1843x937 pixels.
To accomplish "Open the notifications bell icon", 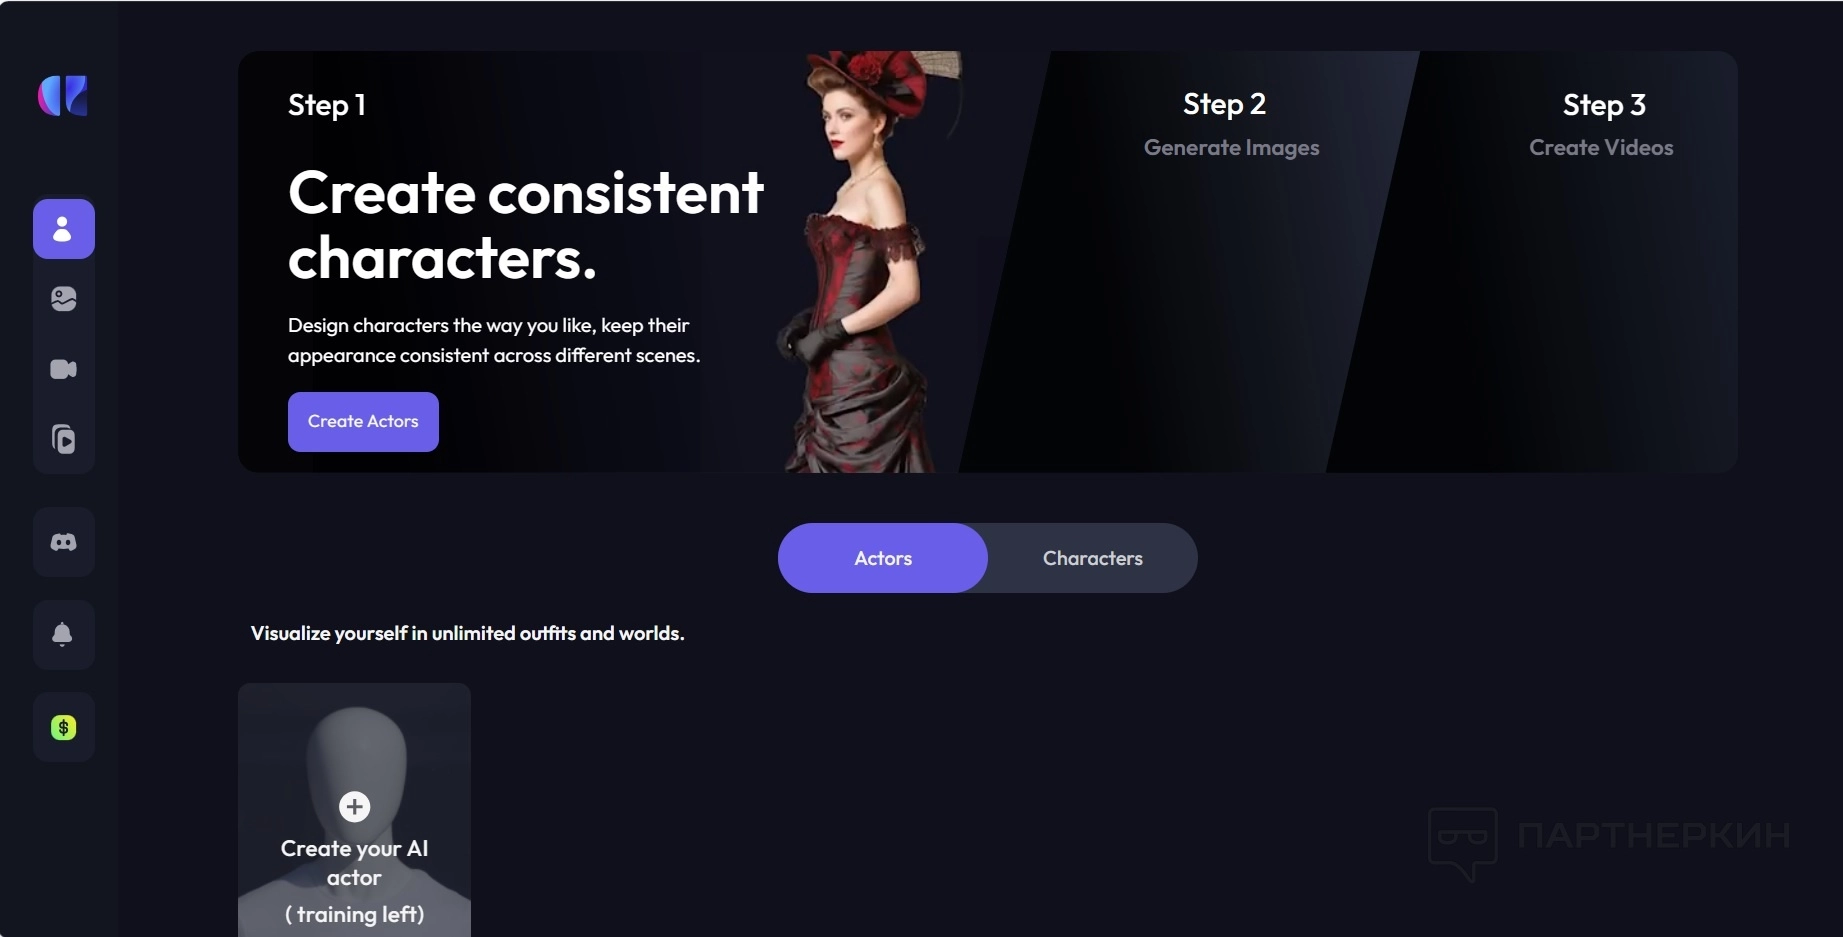I will [63, 635].
